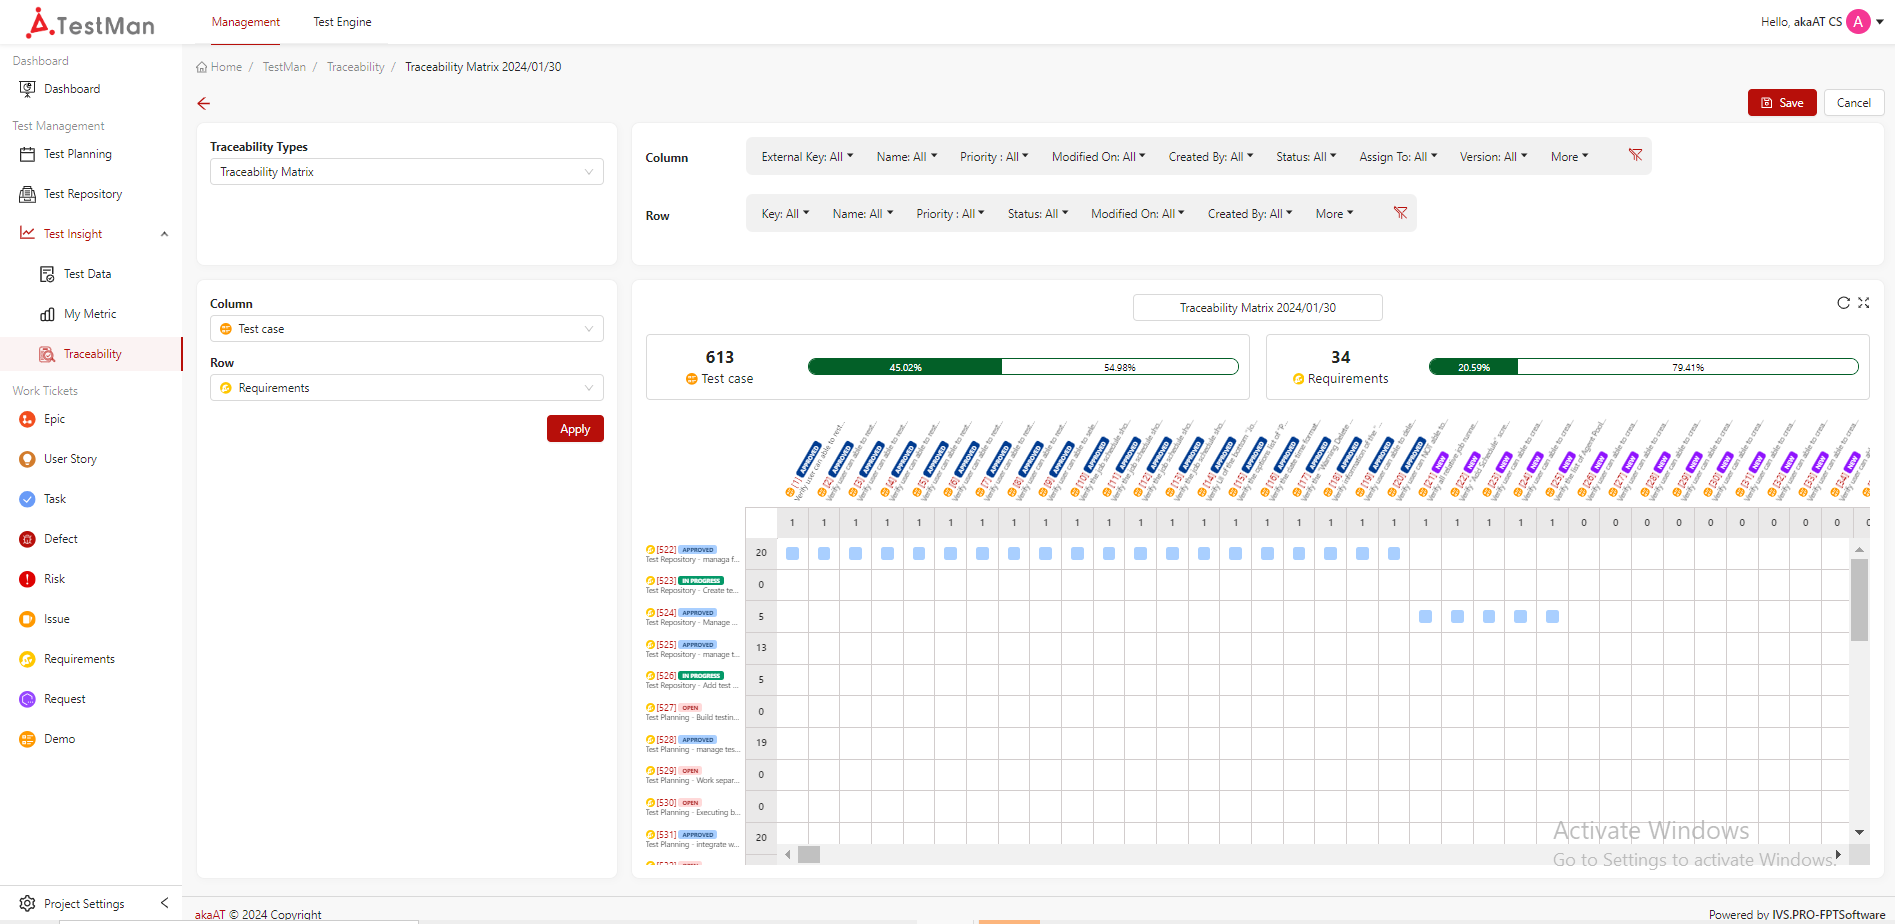
Task: Click matrix horizontal scrollbar thumb
Action: [809, 855]
